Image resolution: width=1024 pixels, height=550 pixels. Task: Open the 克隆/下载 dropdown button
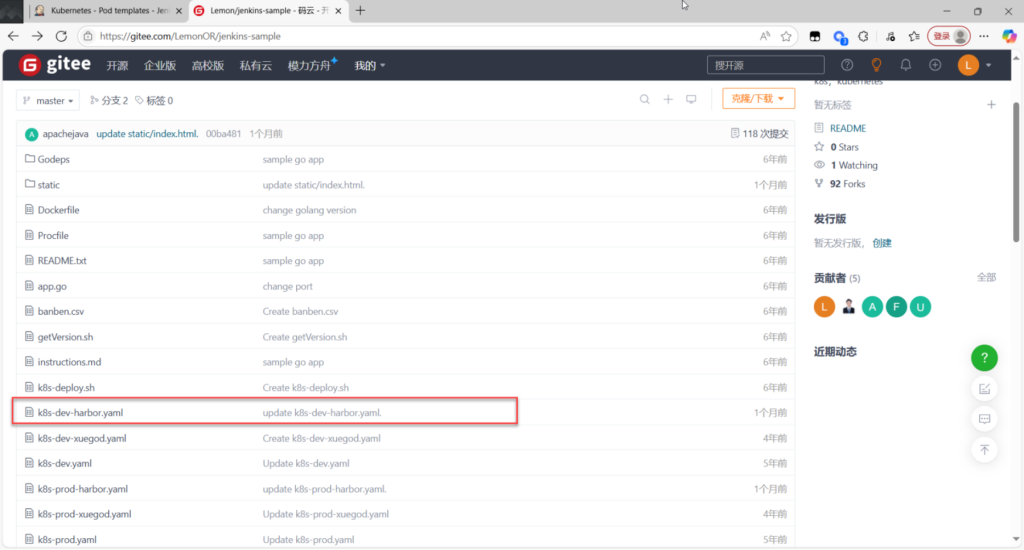coord(758,99)
